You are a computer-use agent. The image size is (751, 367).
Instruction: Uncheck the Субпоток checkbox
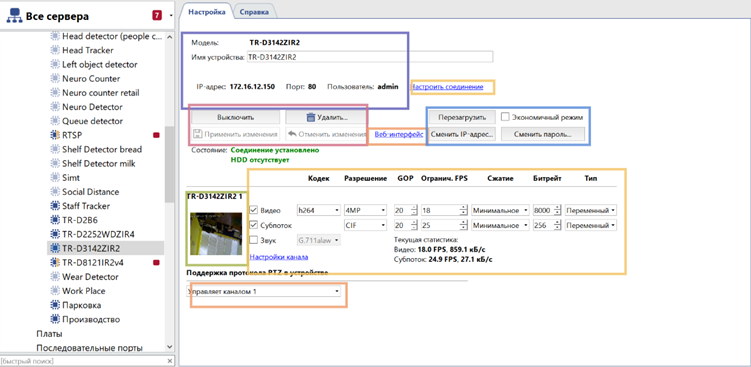(x=255, y=225)
